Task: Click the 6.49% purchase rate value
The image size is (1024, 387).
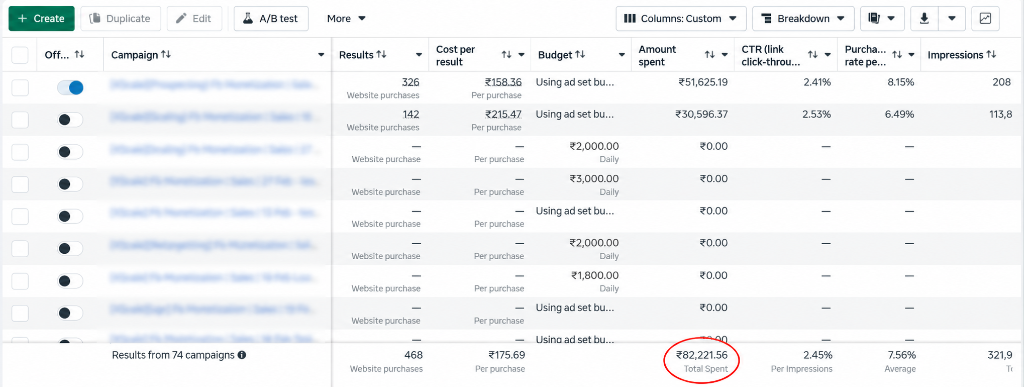Action: (901, 114)
